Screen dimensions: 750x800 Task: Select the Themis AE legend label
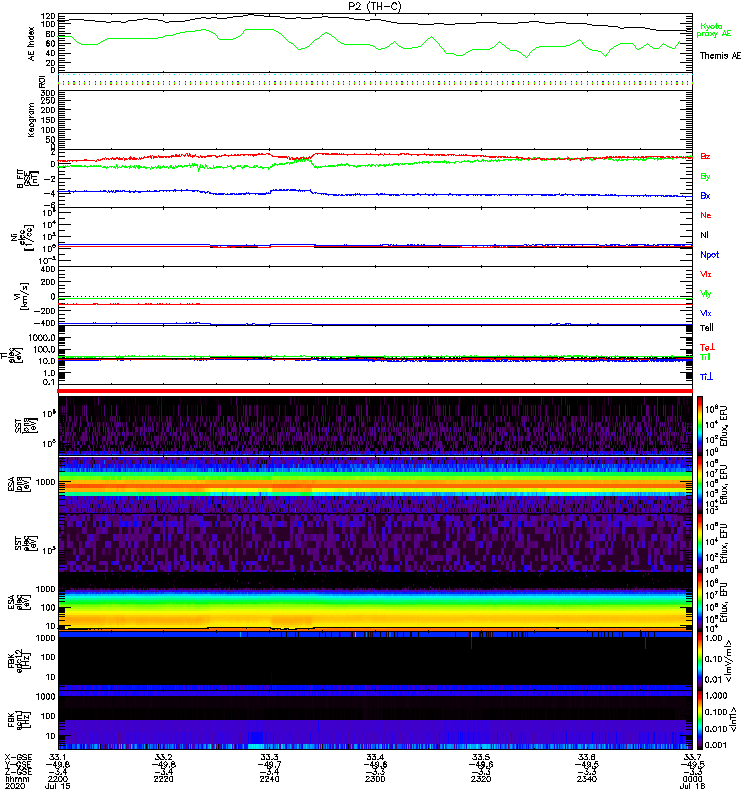(x=720, y=56)
